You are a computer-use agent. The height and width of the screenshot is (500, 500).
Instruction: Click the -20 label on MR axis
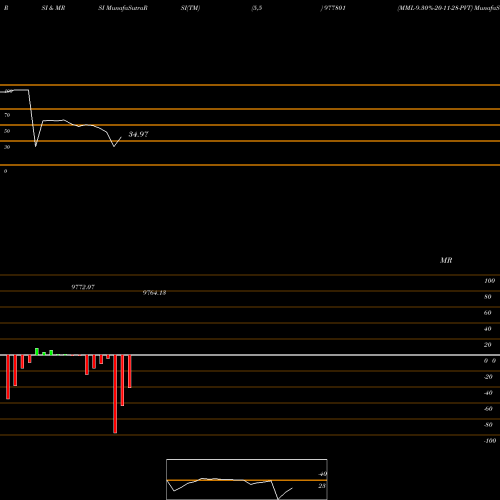click(488, 377)
